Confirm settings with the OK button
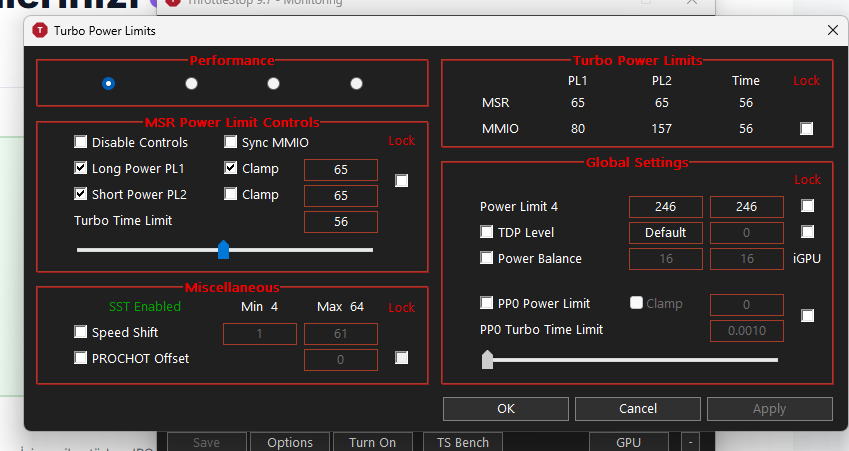The height and width of the screenshot is (451, 849). tap(506, 409)
